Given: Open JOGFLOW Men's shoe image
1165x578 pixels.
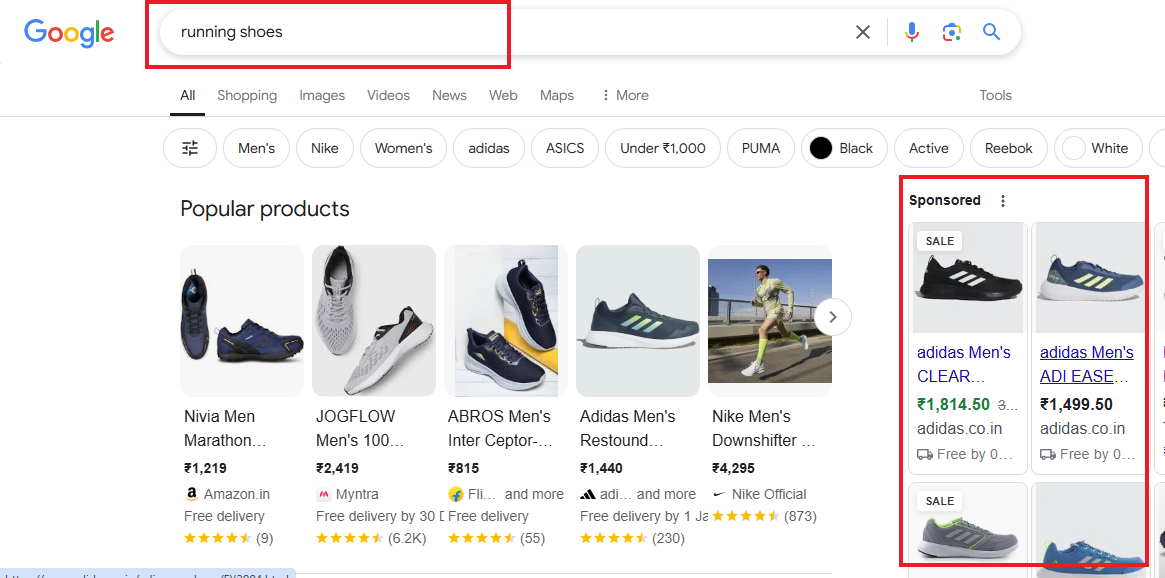Looking at the screenshot, I should (374, 321).
